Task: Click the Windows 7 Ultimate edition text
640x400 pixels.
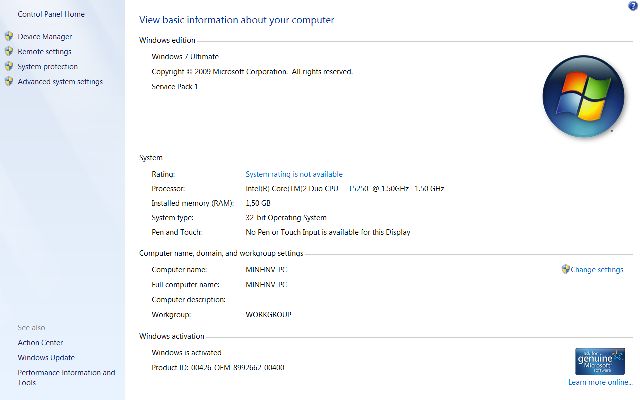Action: [185, 56]
